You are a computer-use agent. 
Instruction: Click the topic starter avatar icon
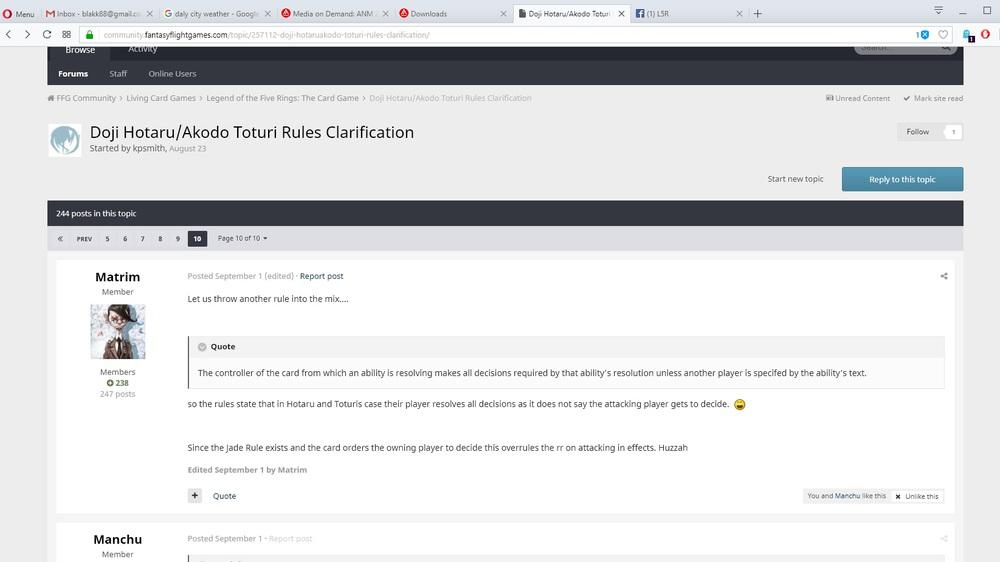[65, 140]
